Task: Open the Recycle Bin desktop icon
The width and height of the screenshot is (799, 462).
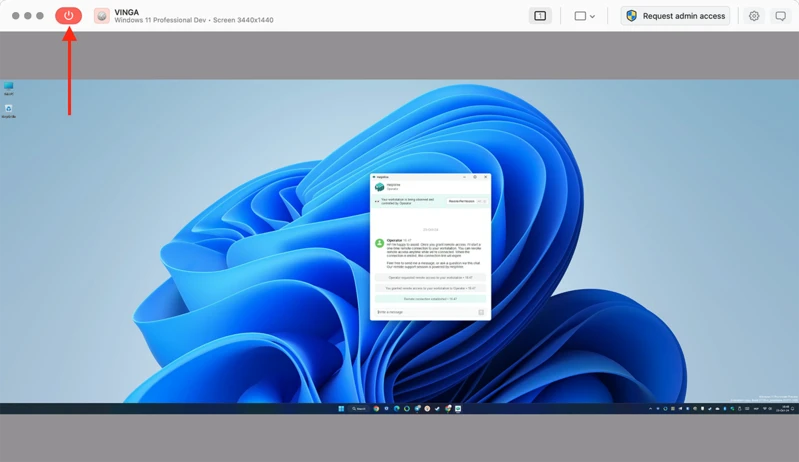Action: click(x=9, y=111)
